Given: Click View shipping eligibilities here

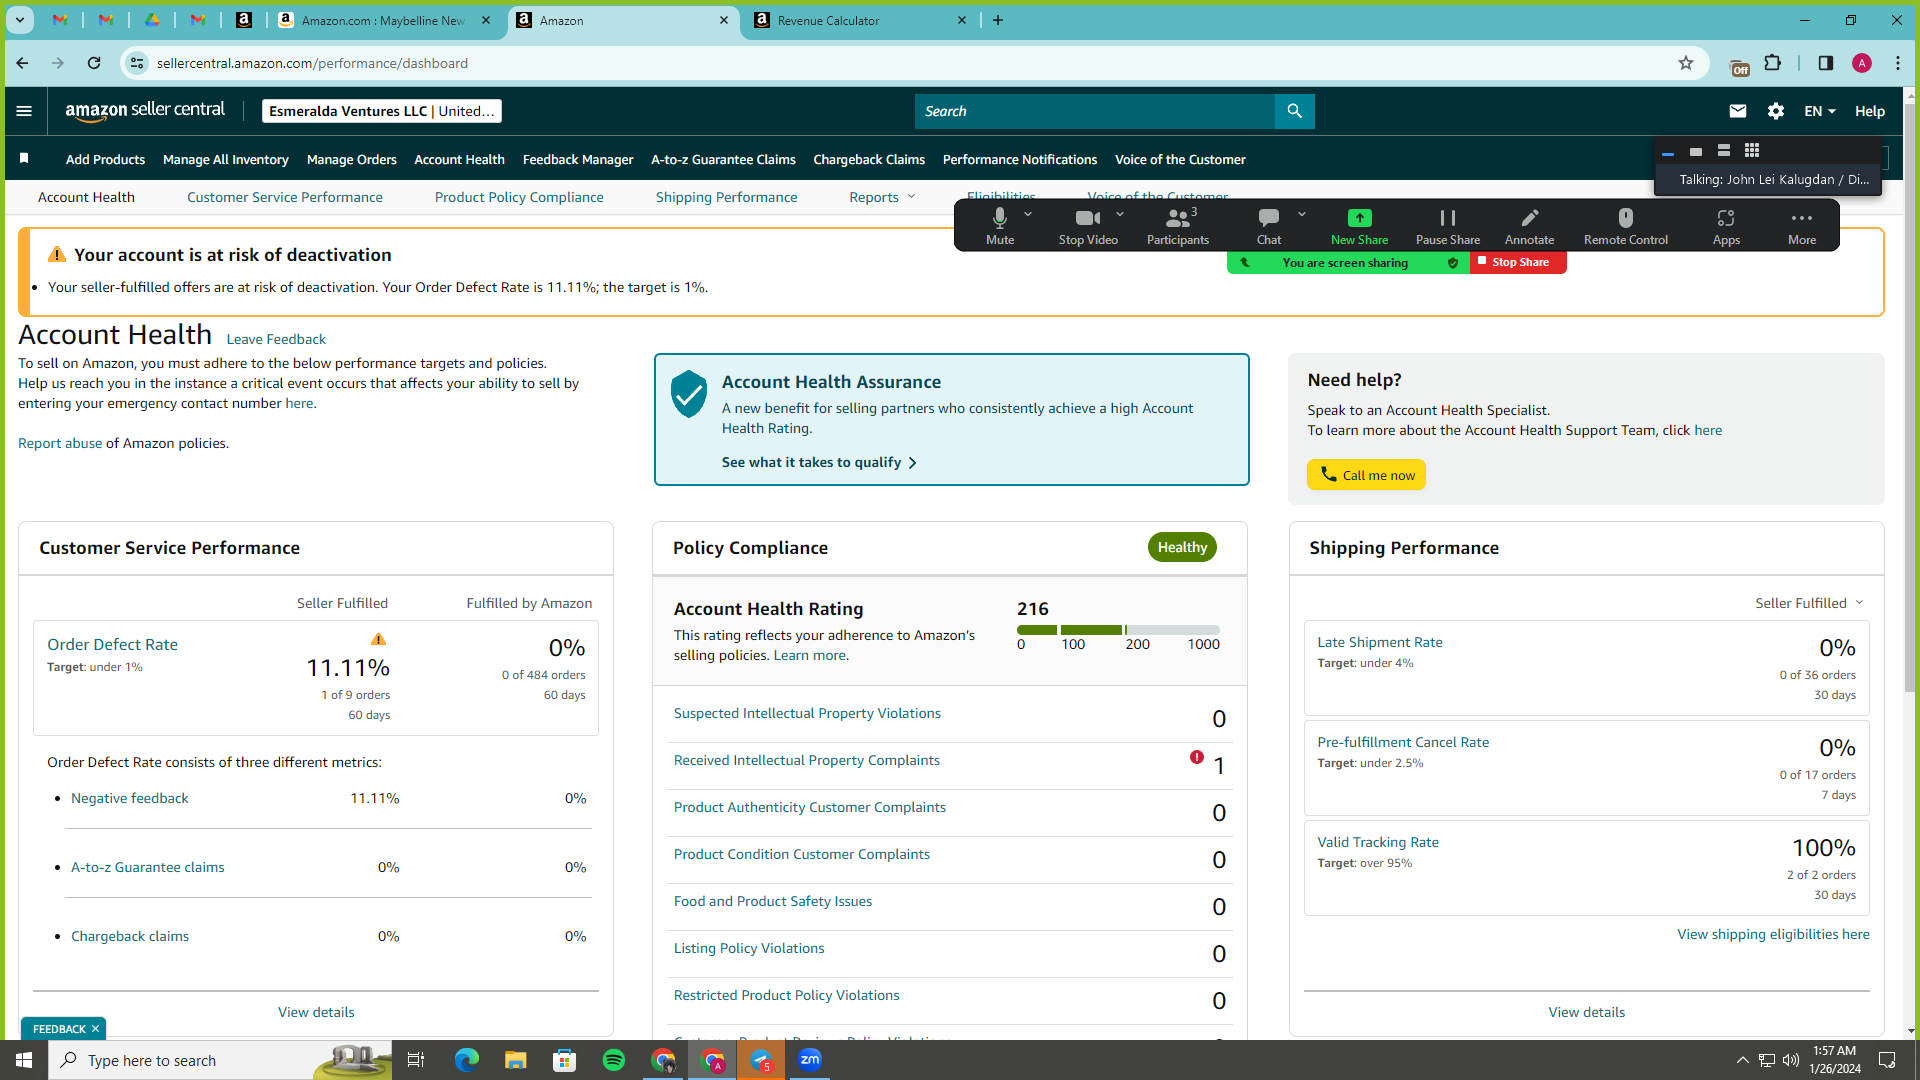Looking at the screenshot, I should click(1773, 934).
